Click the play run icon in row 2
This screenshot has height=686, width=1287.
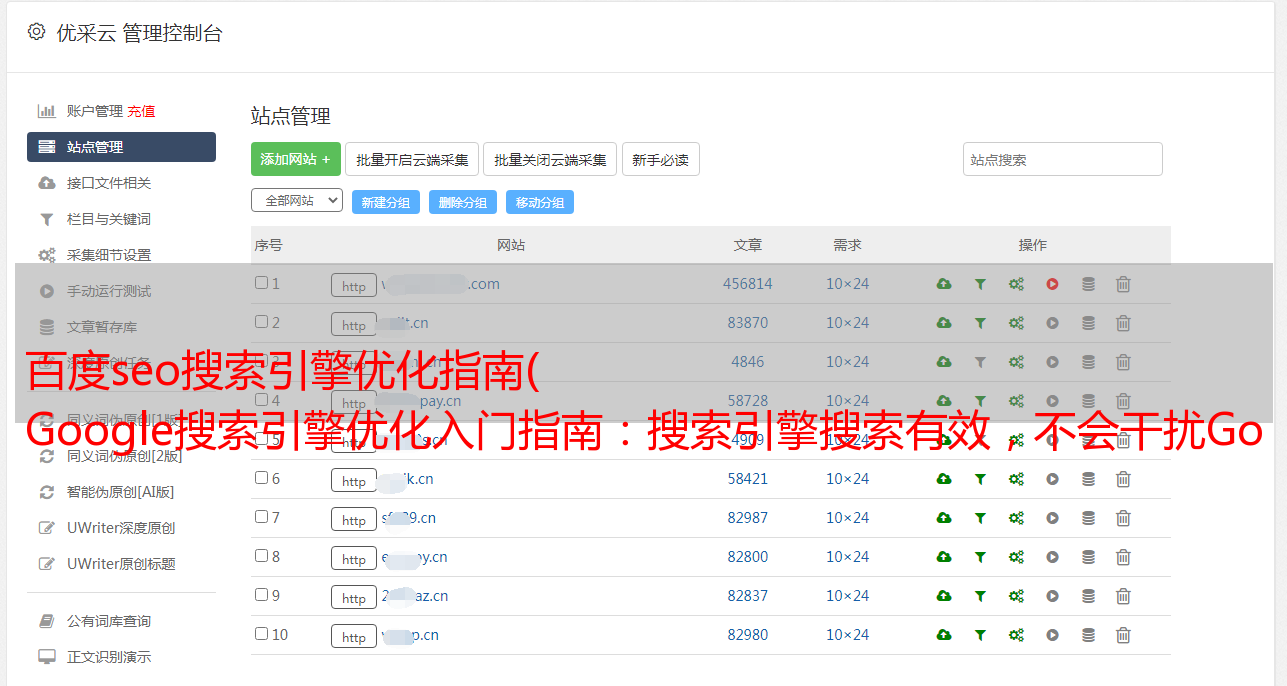[1052, 323]
